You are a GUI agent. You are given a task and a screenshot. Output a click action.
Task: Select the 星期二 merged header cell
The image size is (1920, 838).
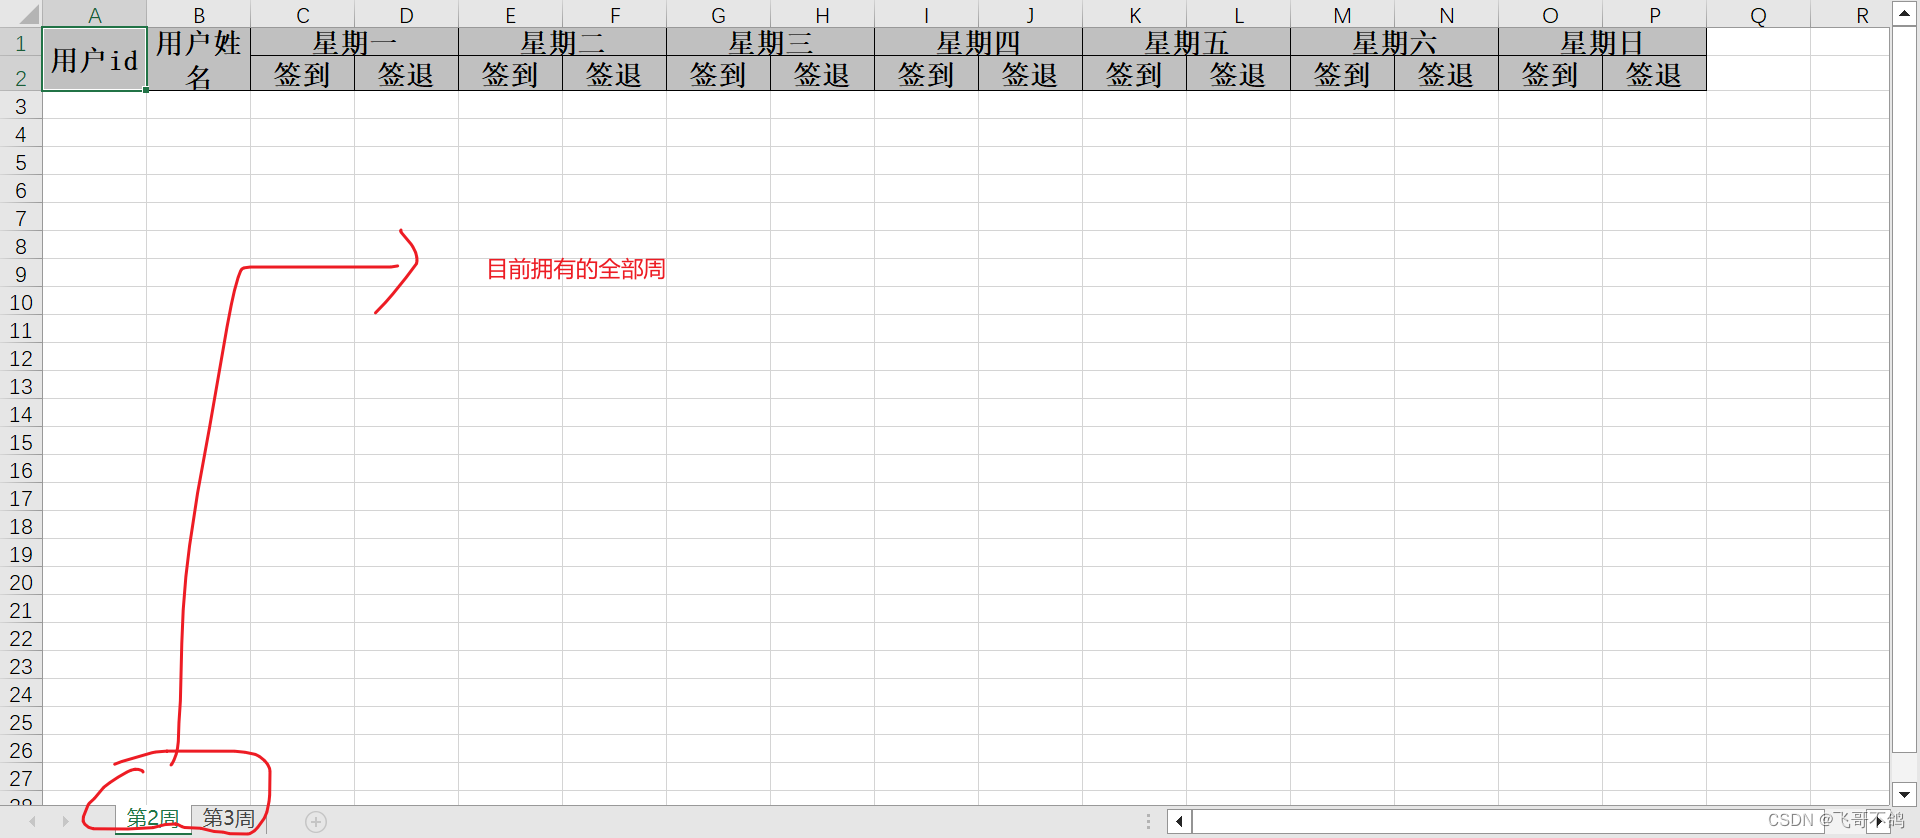tap(563, 42)
